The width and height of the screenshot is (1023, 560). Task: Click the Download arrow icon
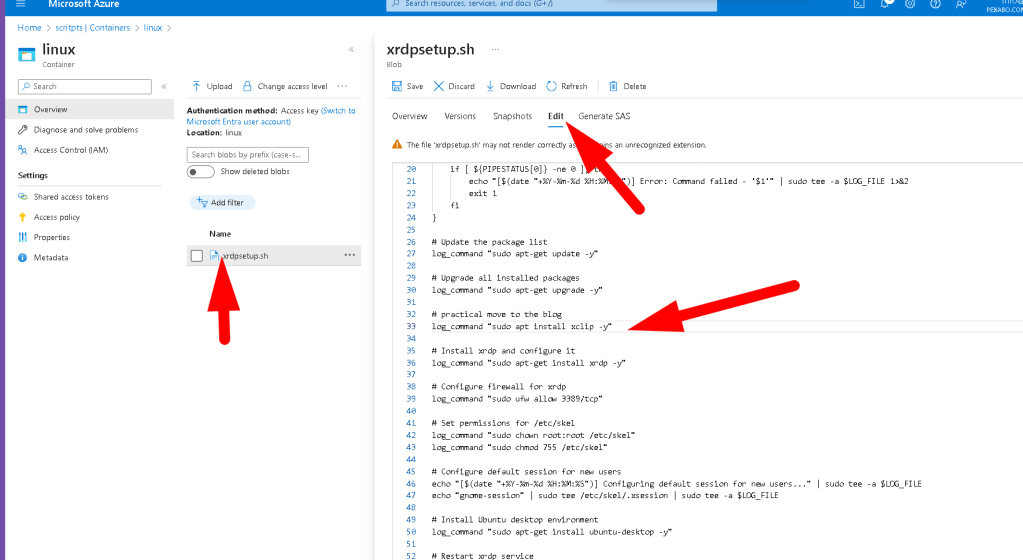point(490,86)
